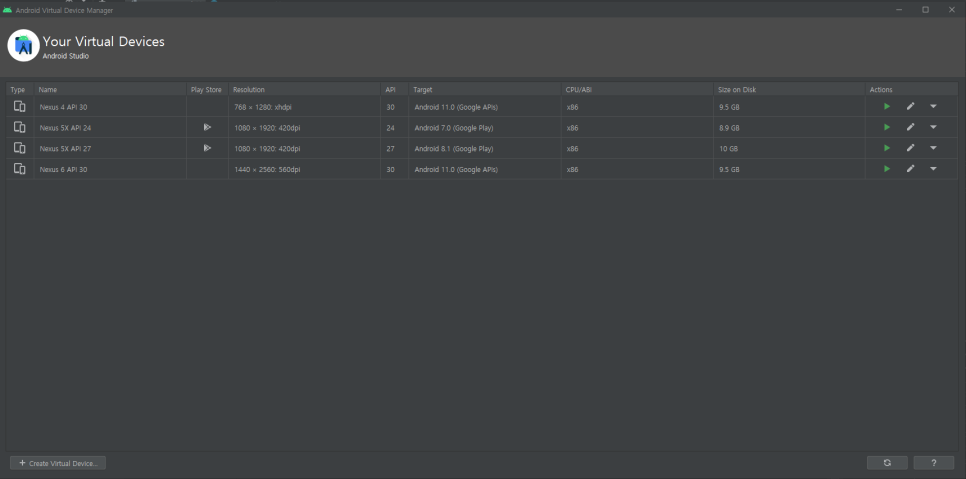Click the Android icon in the title bar
The image size is (966, 479).
[x=7, y=10]
